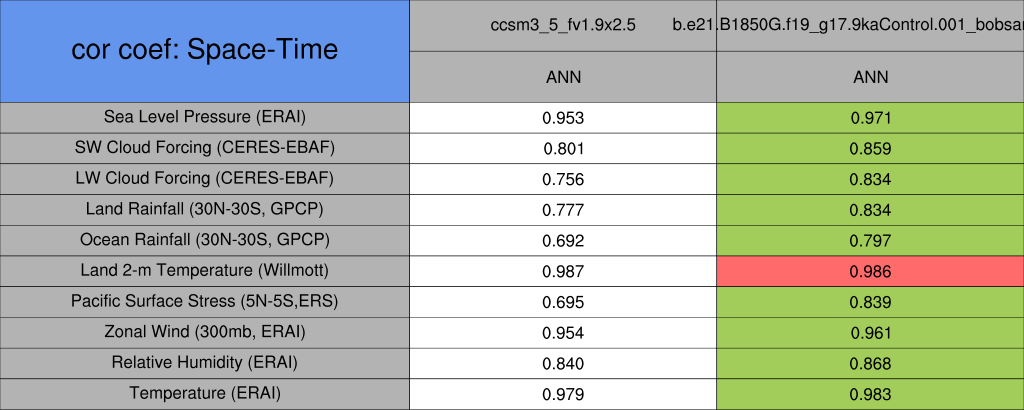Click the red cell showing 0.986
The height and width of the screenshot is (410, 1024).
coord(870,271)
